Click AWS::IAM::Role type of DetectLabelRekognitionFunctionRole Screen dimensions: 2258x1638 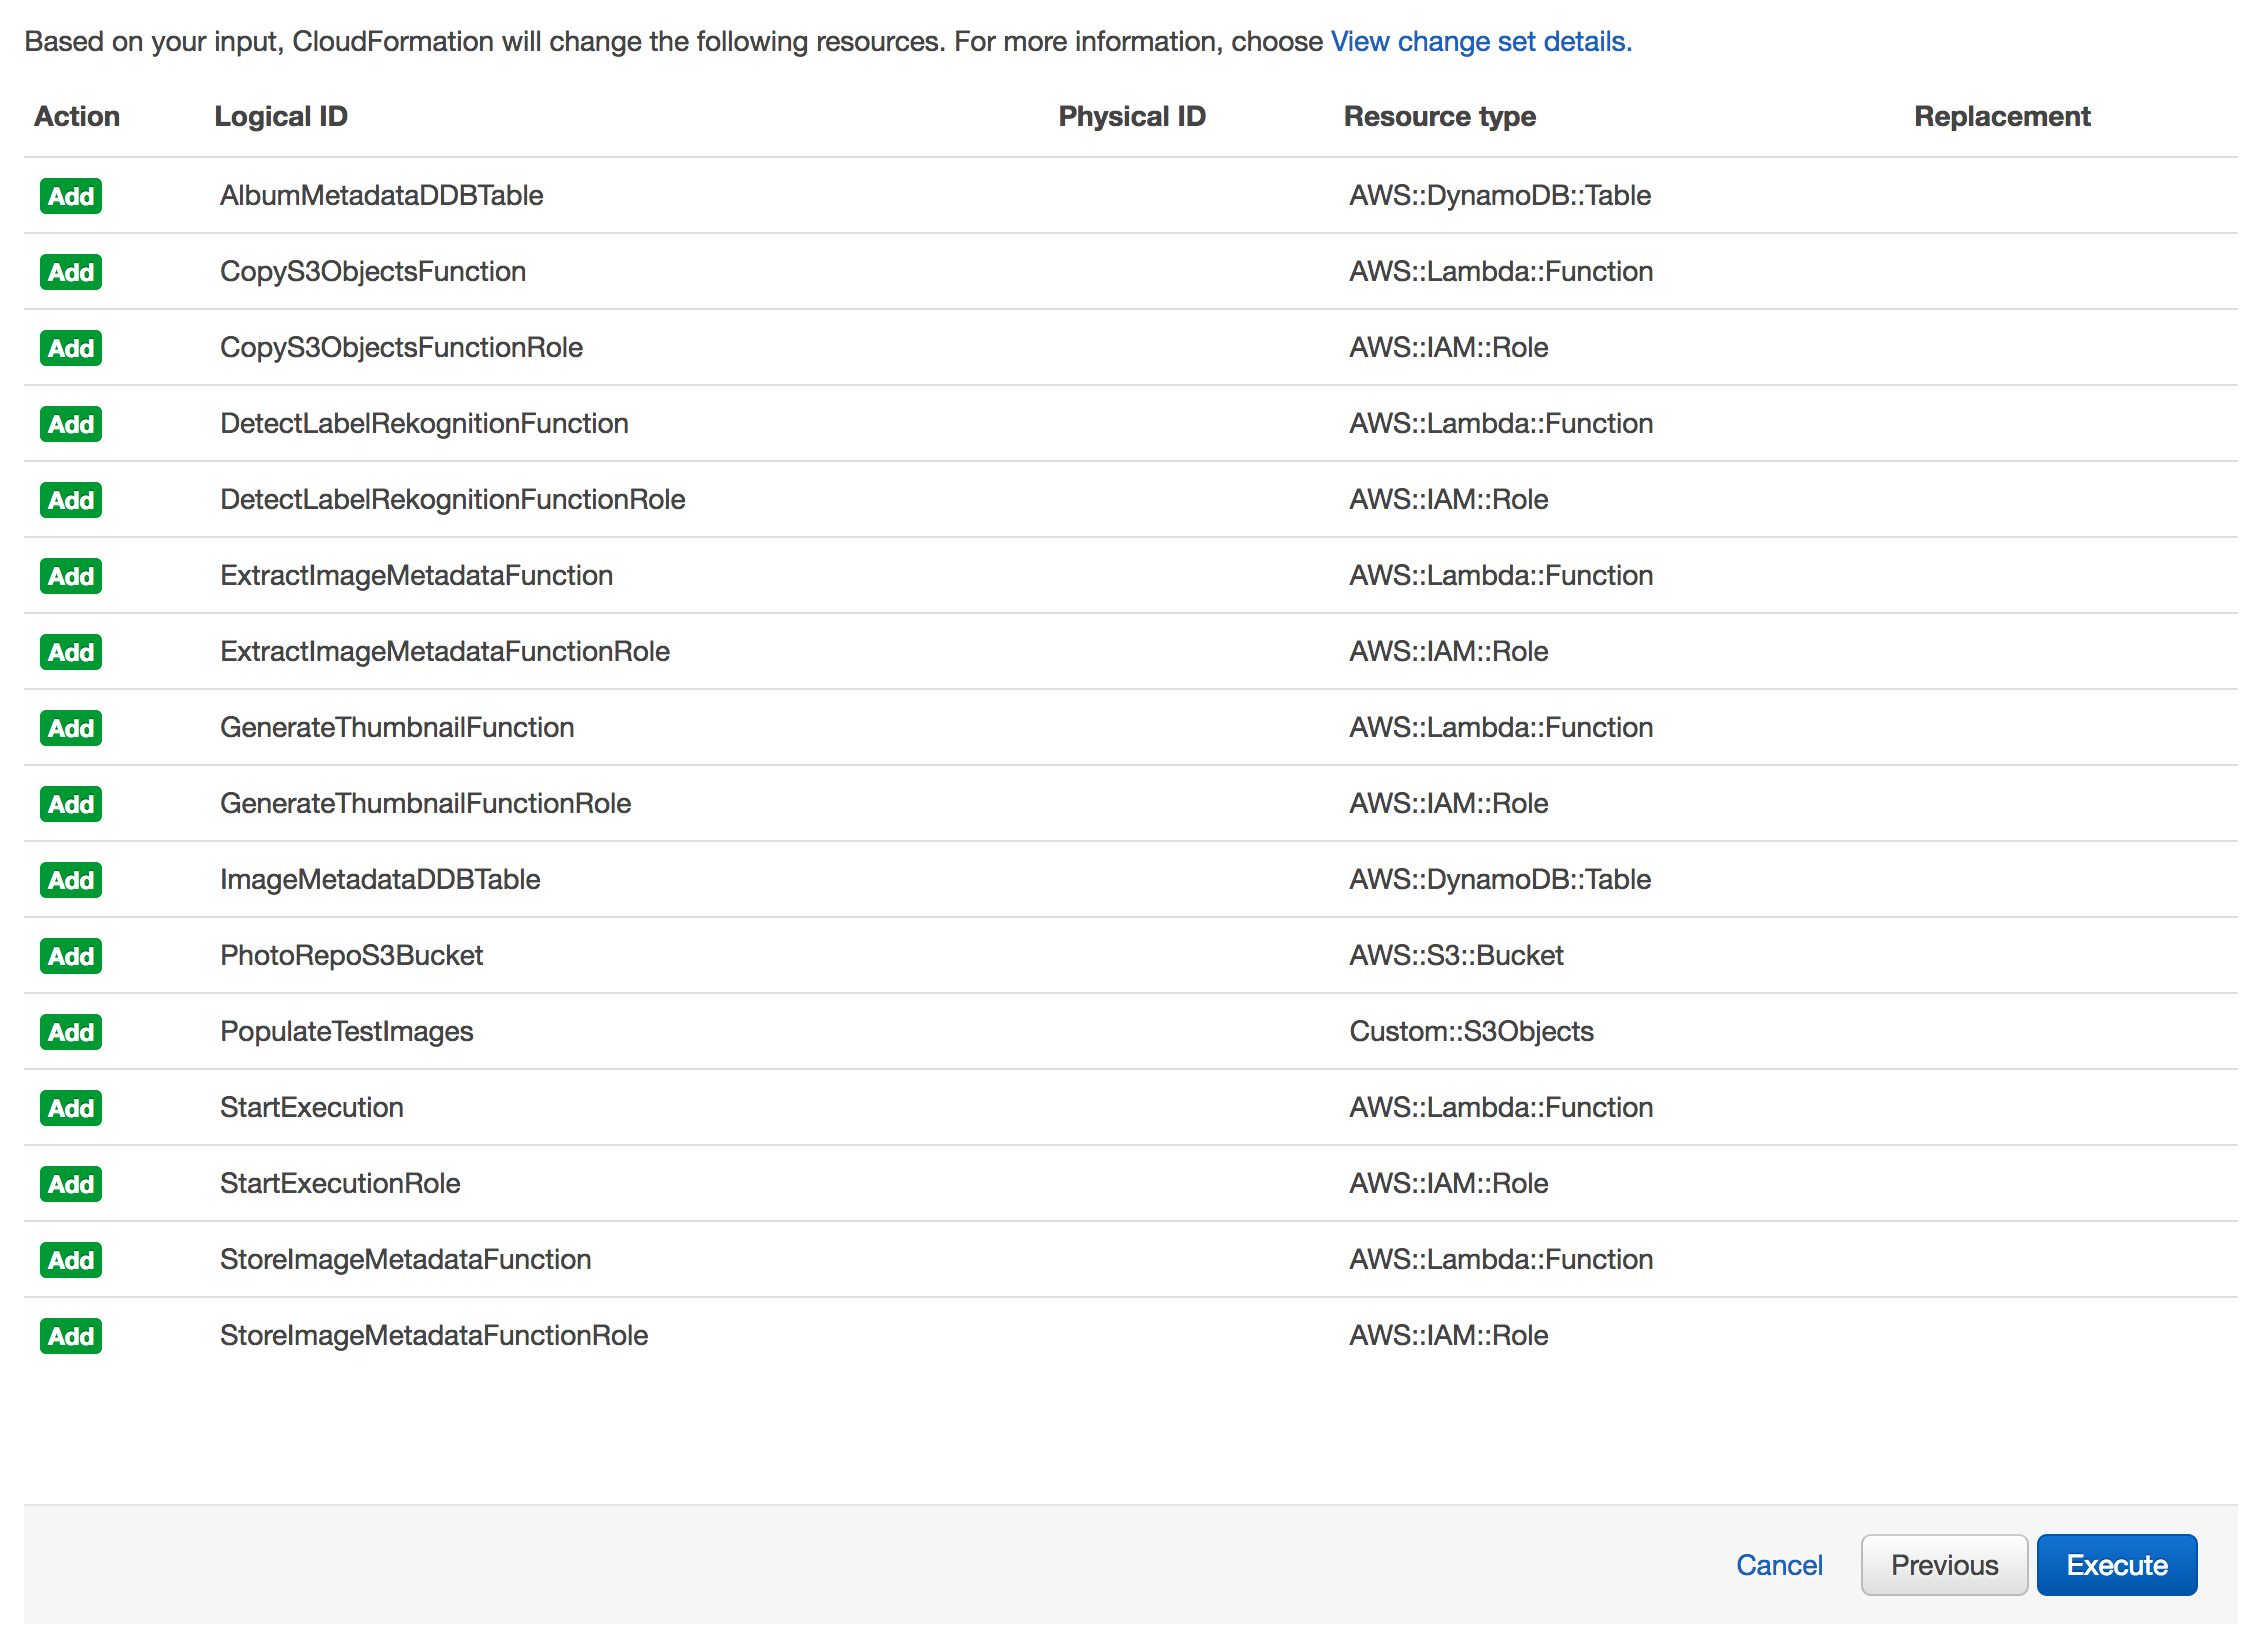(x=1448, y=499)
